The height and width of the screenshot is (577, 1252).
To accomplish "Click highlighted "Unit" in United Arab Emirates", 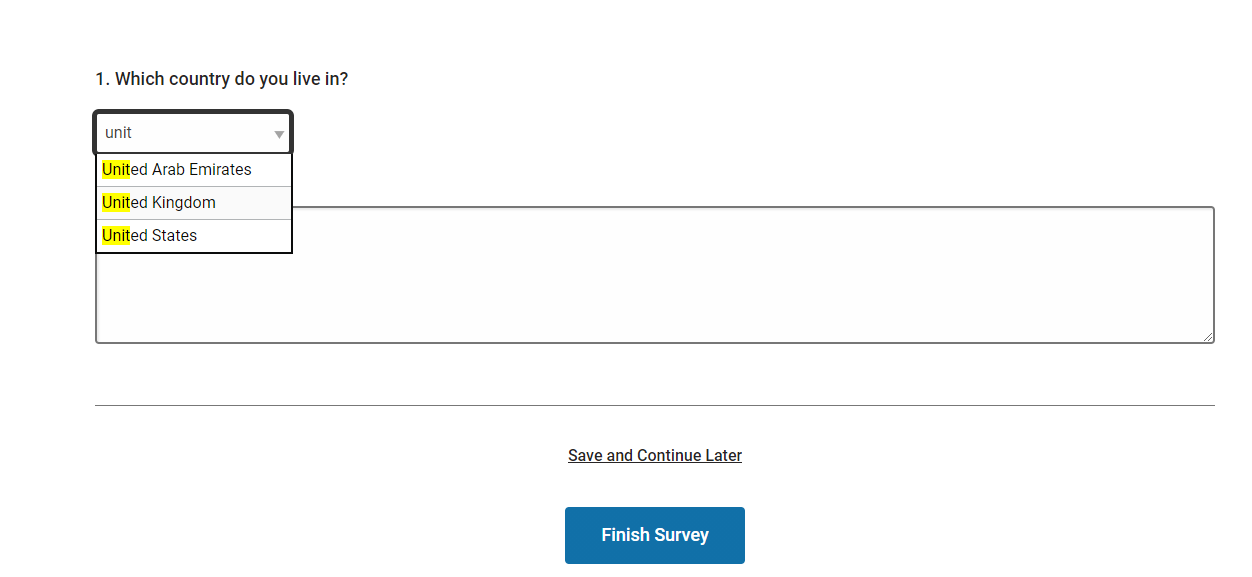I will coord(116,170).
